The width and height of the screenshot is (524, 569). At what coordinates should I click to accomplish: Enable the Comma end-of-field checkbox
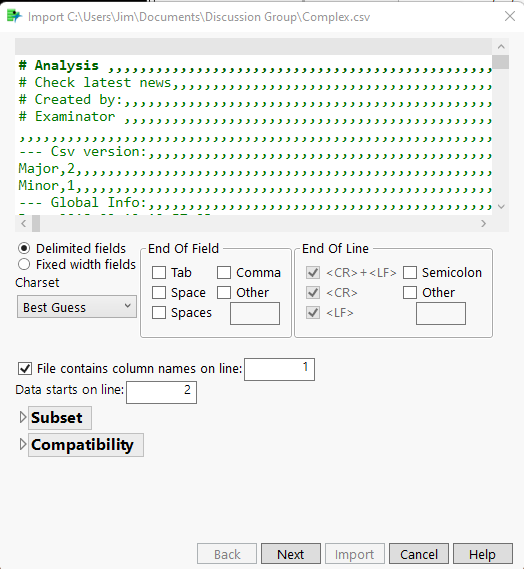tap(224, 273)
